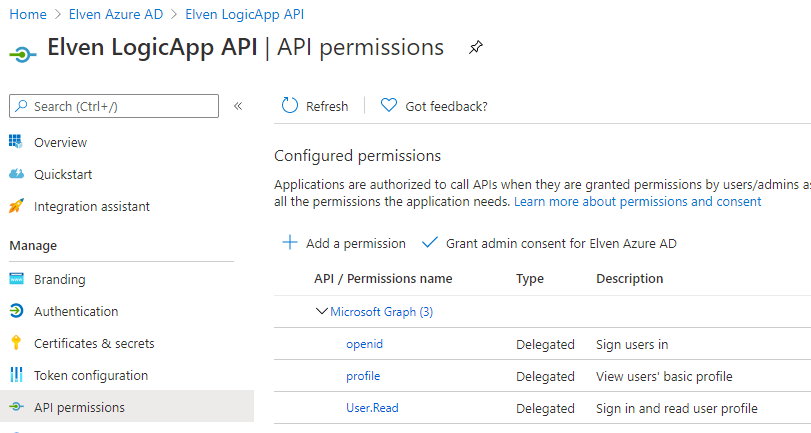Click the Integration assistant rocket icon
Viewport: 811px width, 433px height.
click(x=16, y=206)
